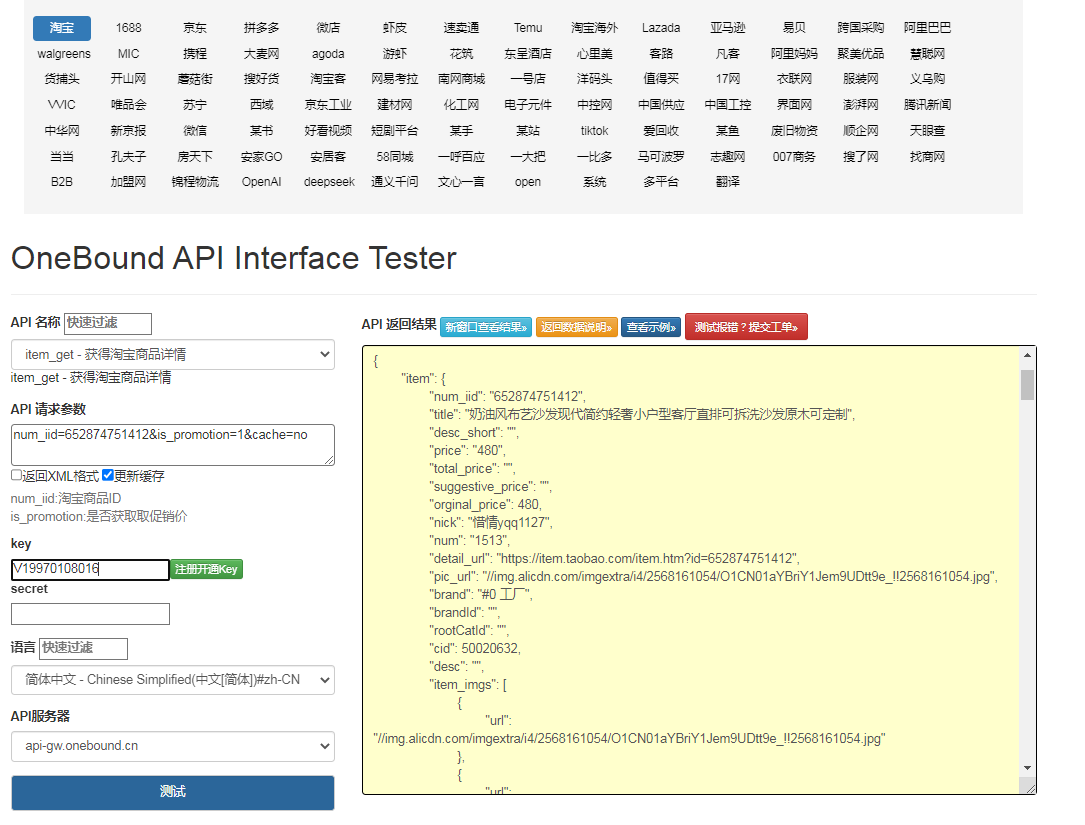Open the 58同城 platform link
Image resolution: width=1085 pixels, height=825 pixels.
(x=394, y=156)
